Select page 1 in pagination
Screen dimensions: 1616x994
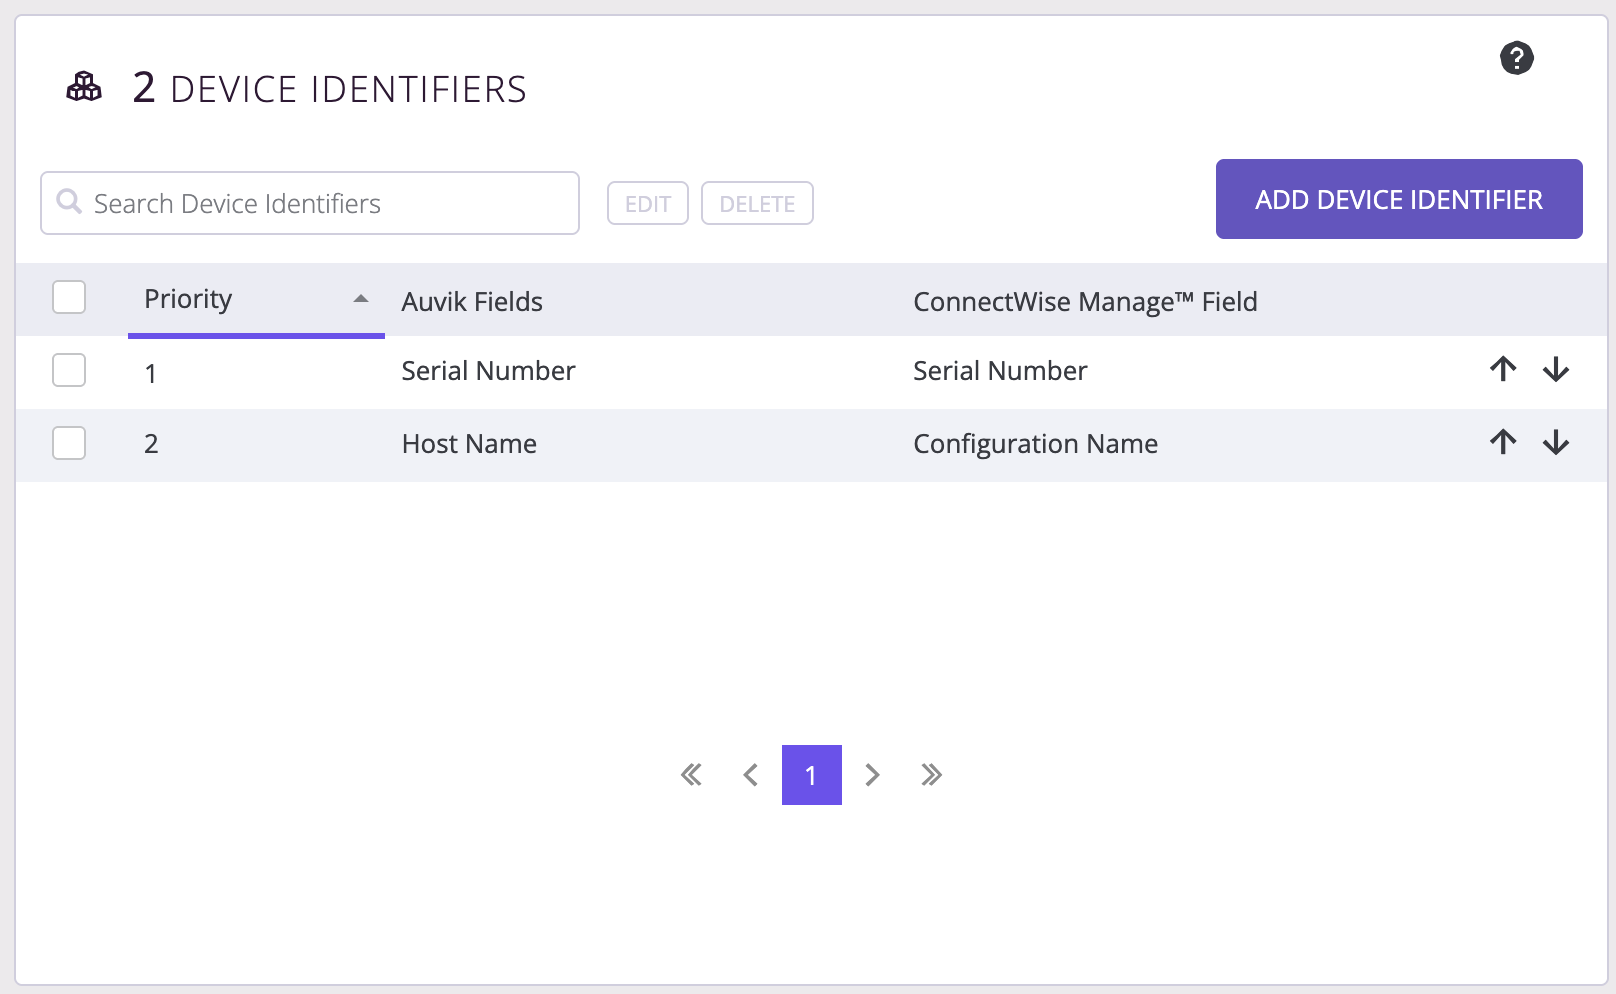(812, 775)
